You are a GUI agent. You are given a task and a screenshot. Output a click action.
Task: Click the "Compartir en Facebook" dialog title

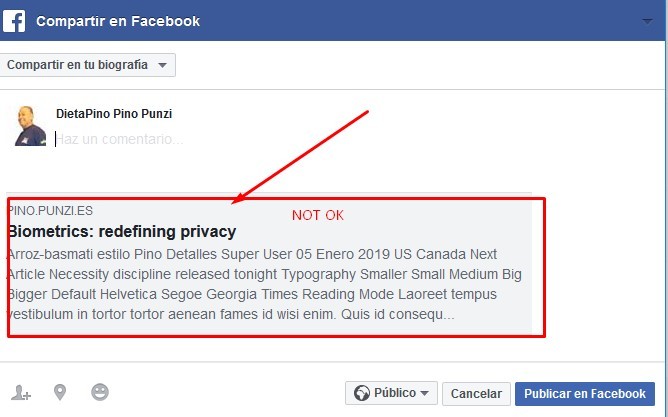tap(118, 21)
